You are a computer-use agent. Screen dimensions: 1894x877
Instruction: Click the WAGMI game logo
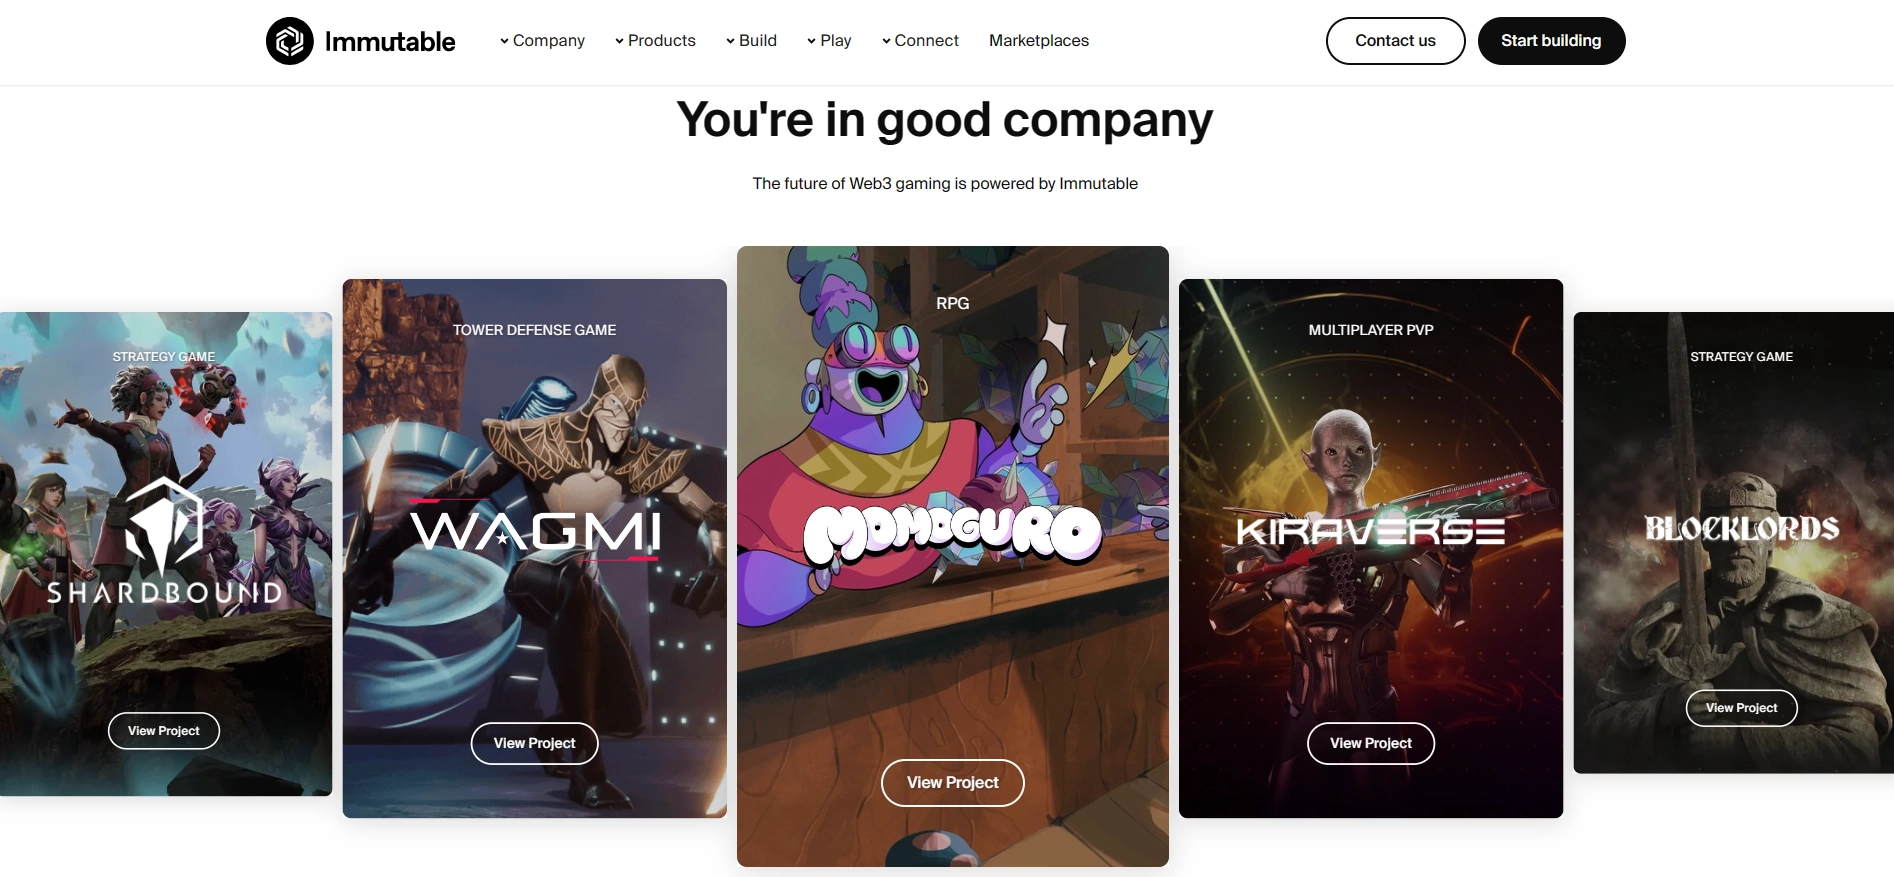535,530
